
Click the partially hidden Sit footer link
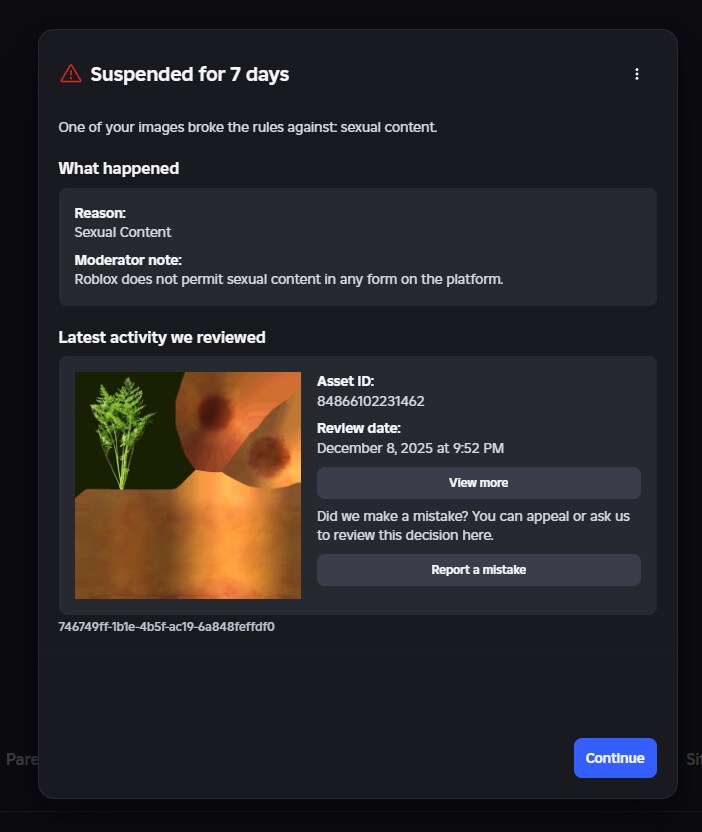[x=692, y=759]
